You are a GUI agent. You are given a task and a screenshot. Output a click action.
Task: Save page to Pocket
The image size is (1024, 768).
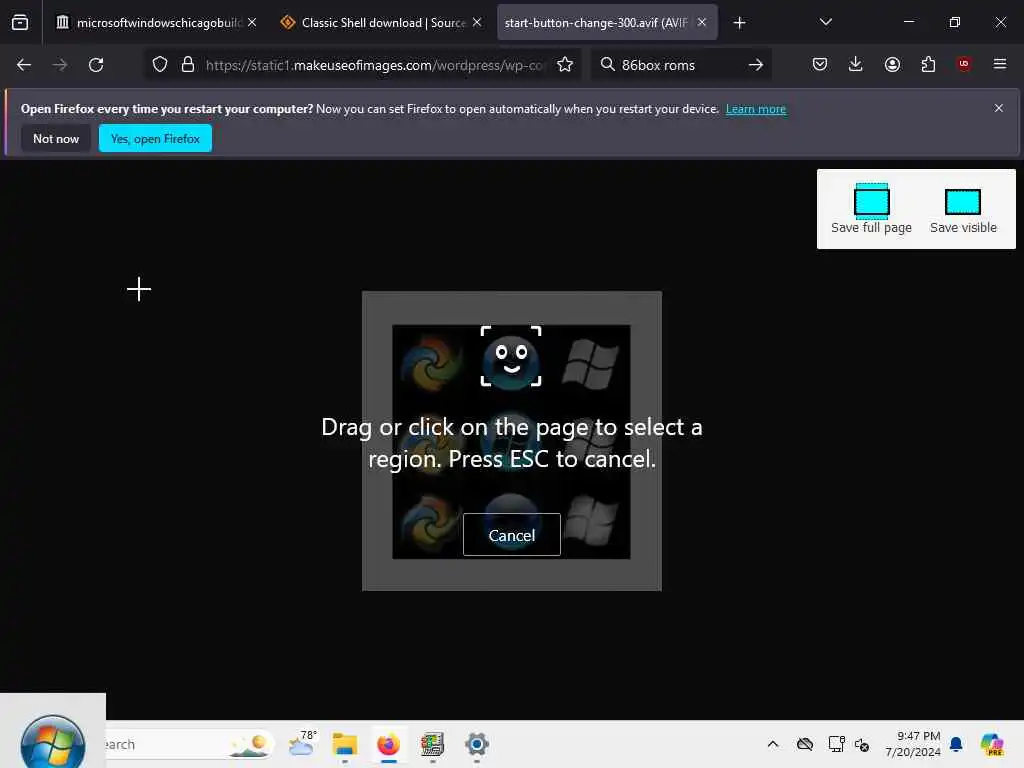click(x=820, y=65)
